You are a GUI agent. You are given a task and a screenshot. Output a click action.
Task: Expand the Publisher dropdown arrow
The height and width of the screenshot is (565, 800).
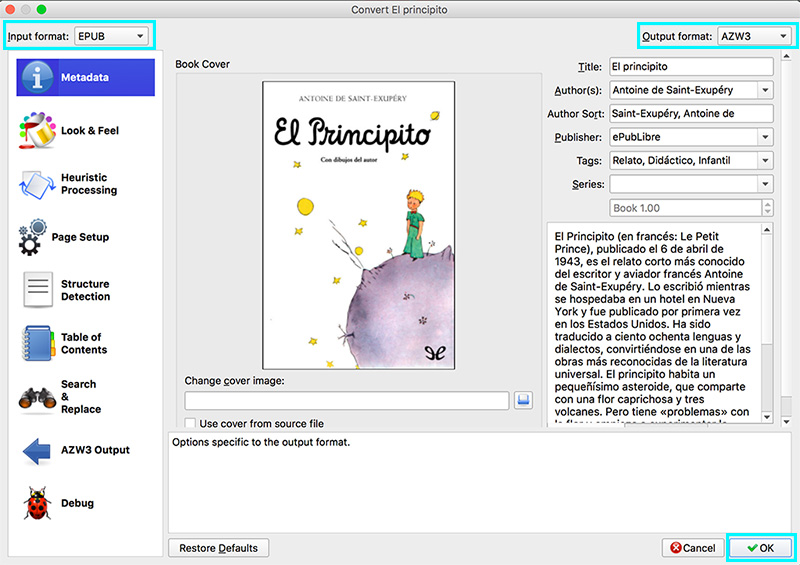click(x=765, y=137)
